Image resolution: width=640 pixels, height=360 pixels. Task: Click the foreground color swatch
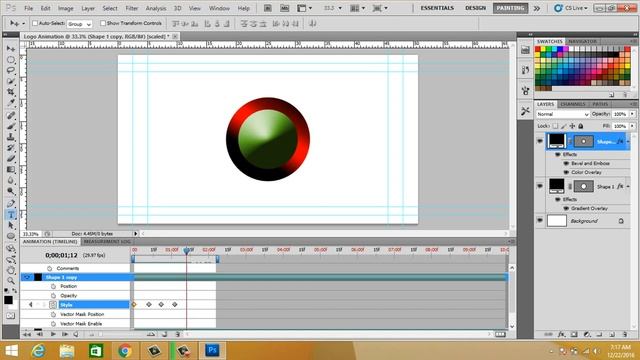pos(8,300)
